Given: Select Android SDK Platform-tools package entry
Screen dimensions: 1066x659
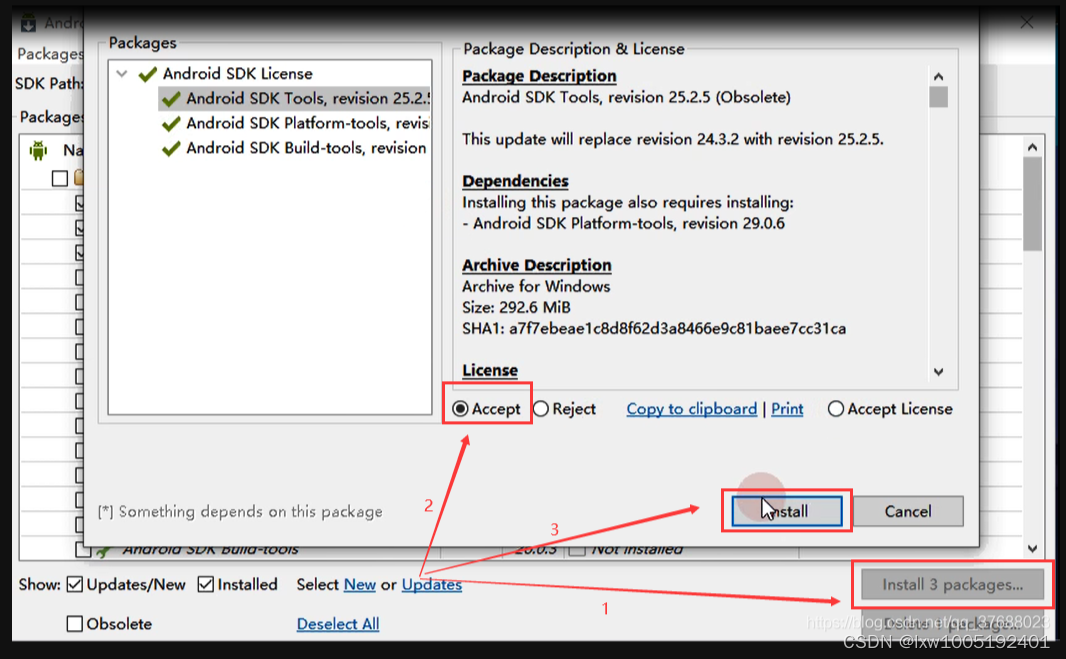Looking at the screenshot, I should point(307,123).
